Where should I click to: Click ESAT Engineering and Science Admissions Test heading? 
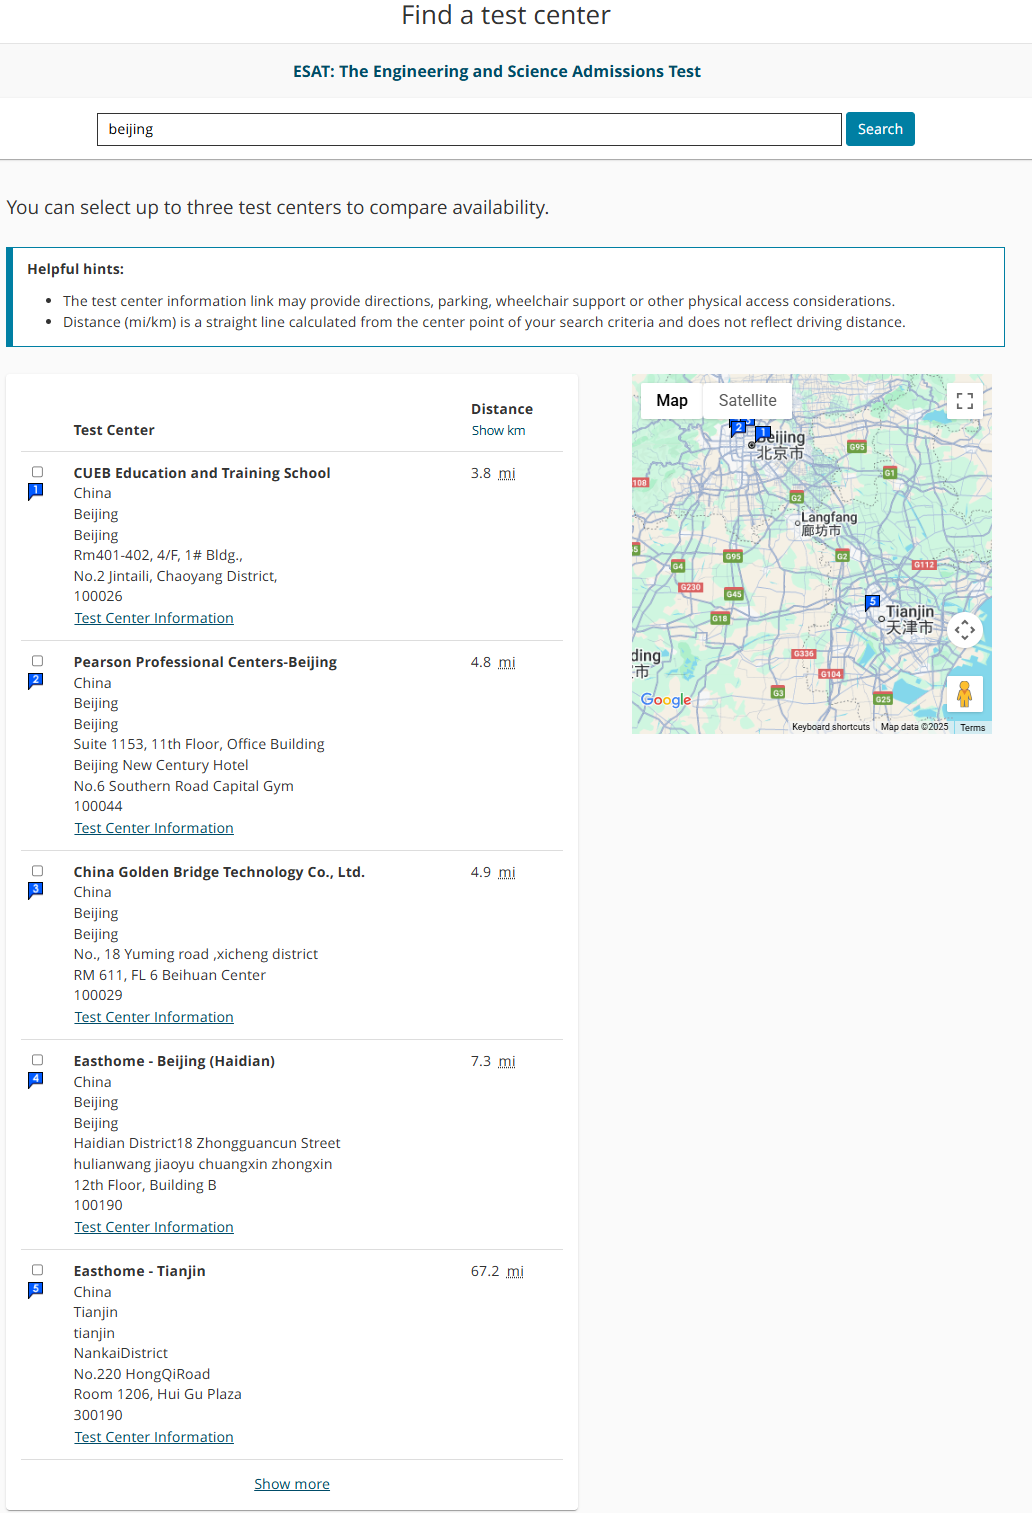pos(497,71)
